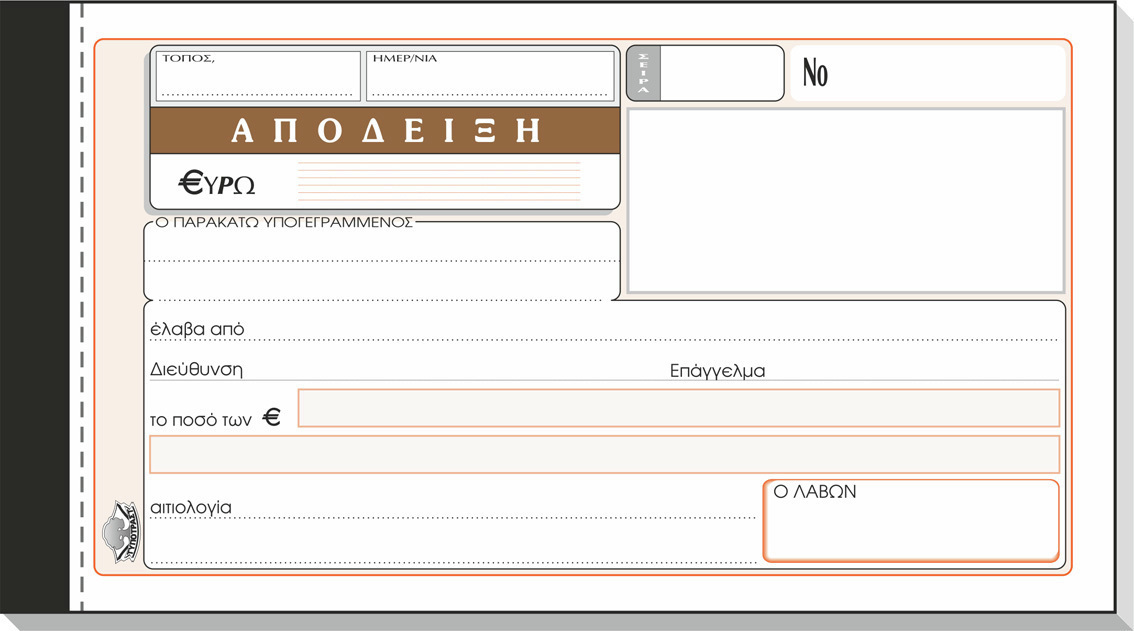Viewport: 1134px width, 631px height.
Task: Click the printer logo at bottom left
Action: pyautogui.click(x=121, y=531)
